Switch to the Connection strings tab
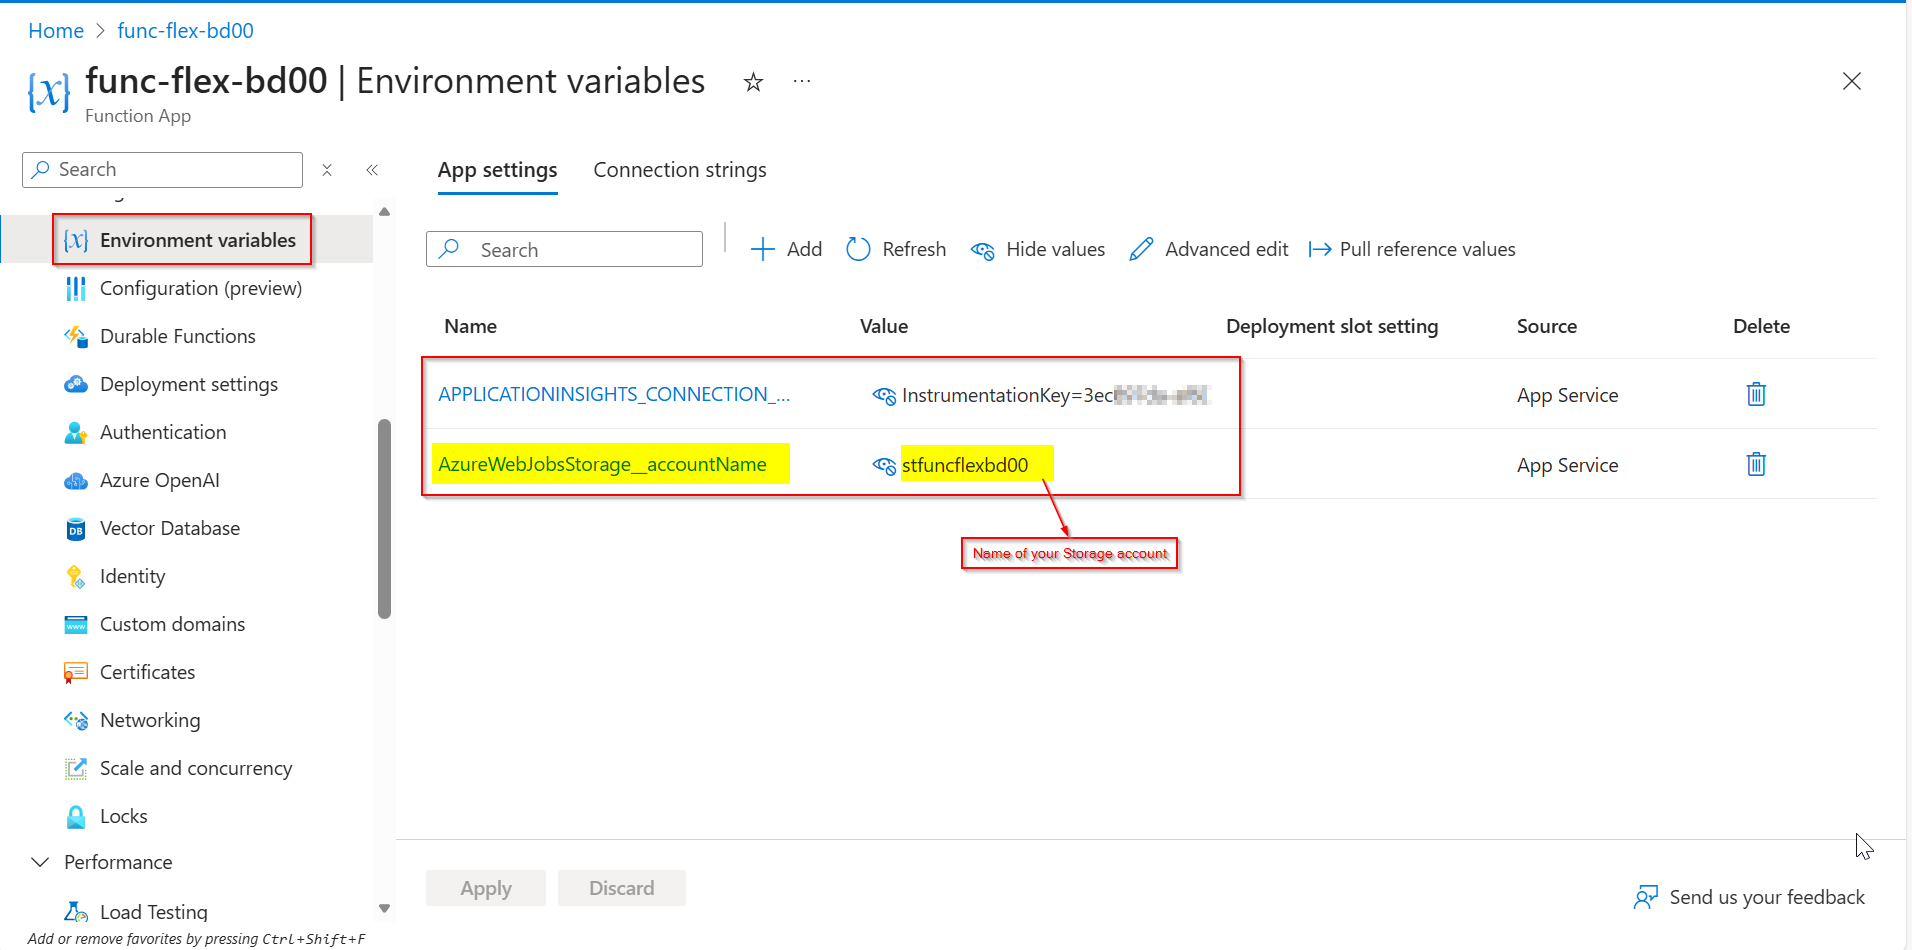Screen dimensions: 1912x950 (680, 170)
